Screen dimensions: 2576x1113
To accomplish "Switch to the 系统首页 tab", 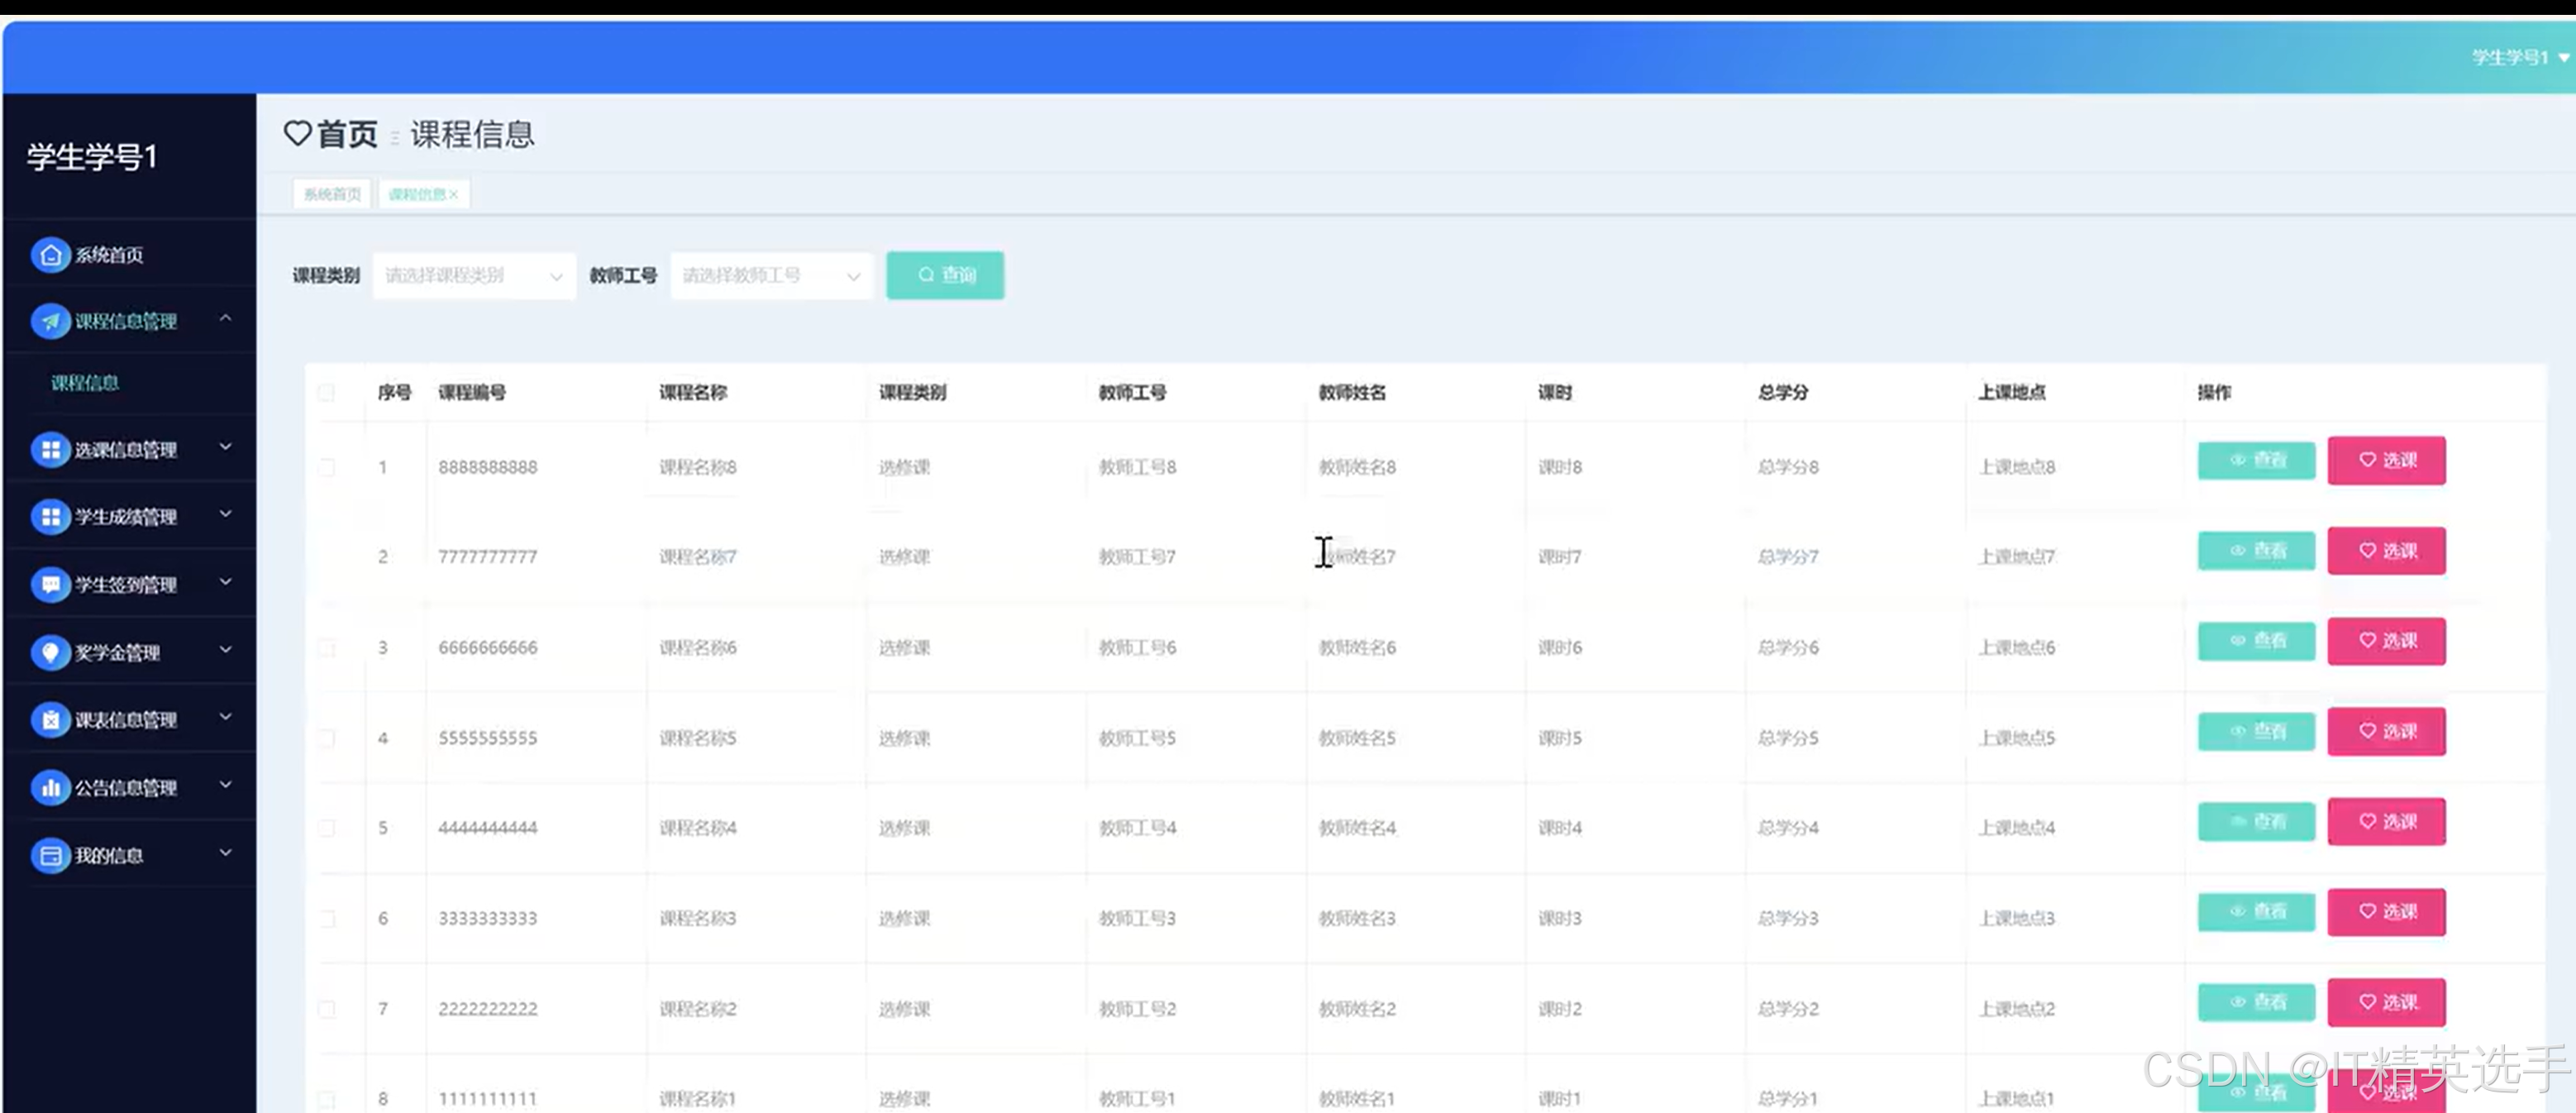I will (x=332, y=194).
